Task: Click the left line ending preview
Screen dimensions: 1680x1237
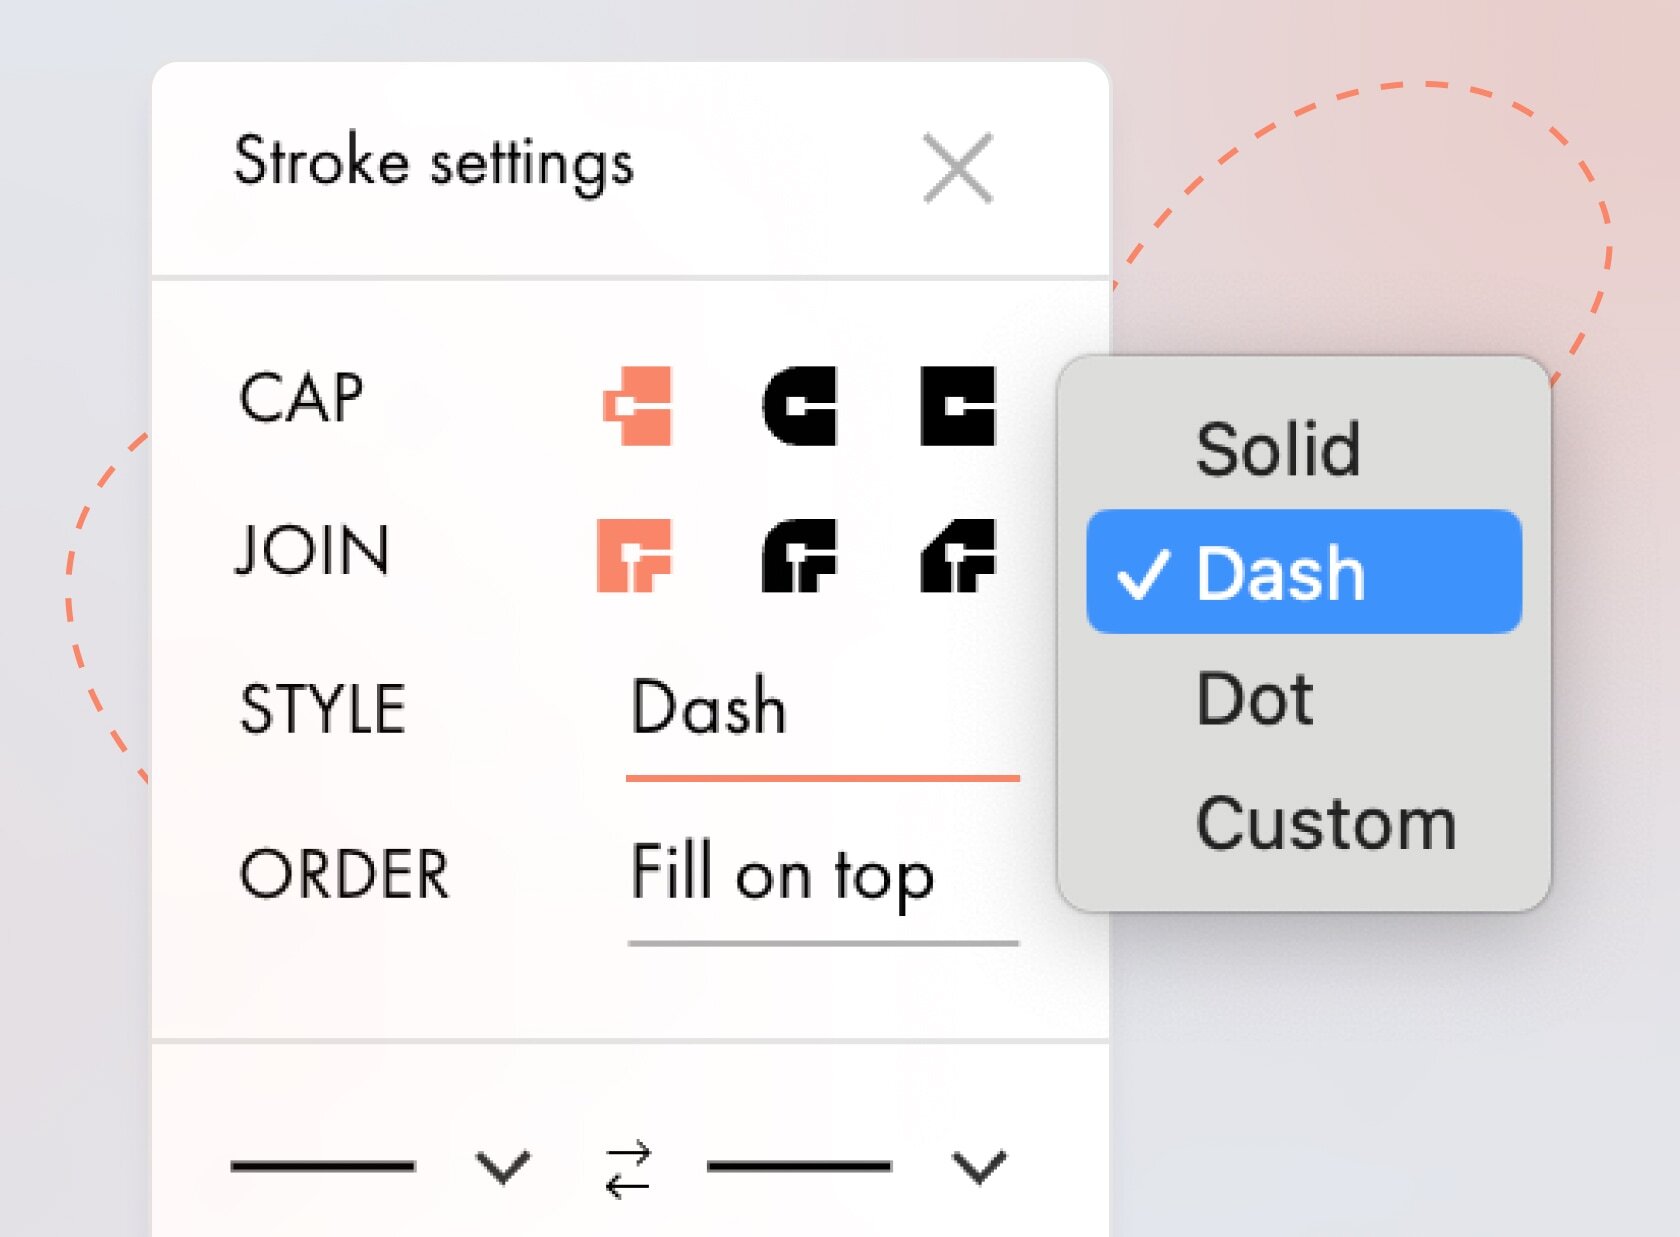Action: (x=323, y=1166)
